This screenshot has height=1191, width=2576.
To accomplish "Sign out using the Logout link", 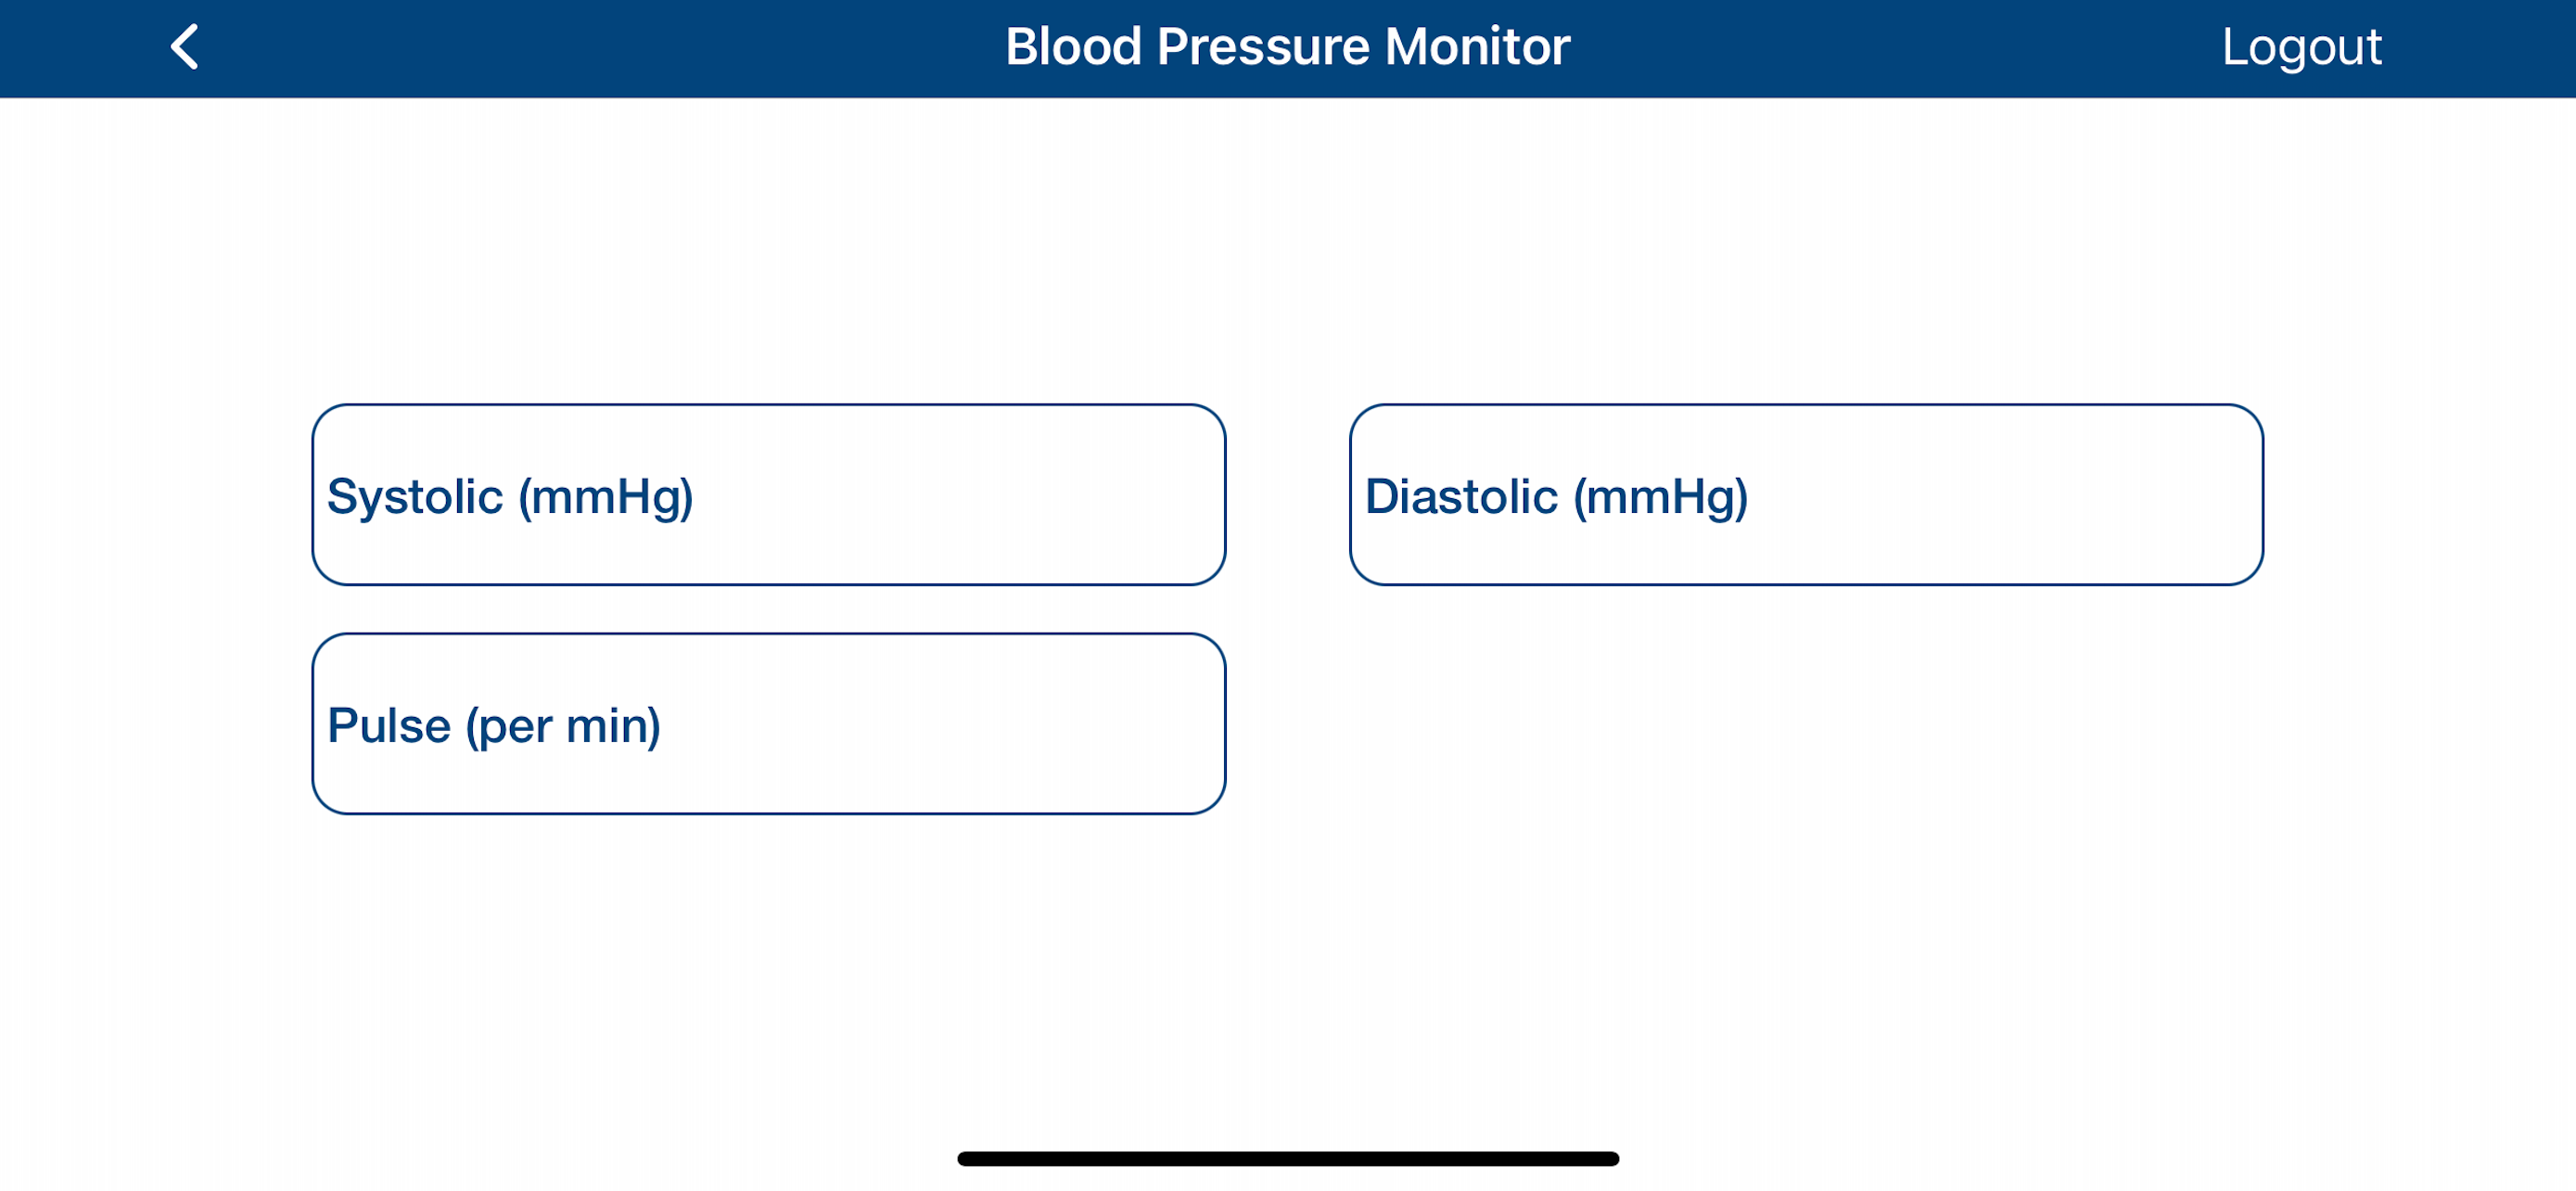I will tap(2301, 47).
